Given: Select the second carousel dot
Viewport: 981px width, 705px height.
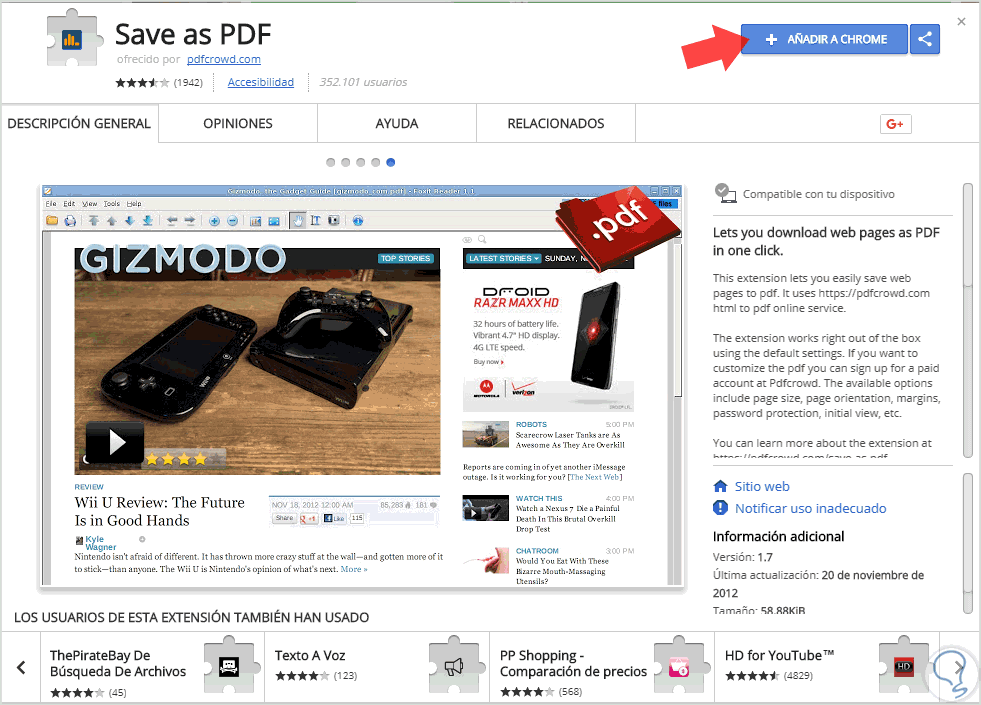Looking at the screenshot, I should [x=346, y=163].
